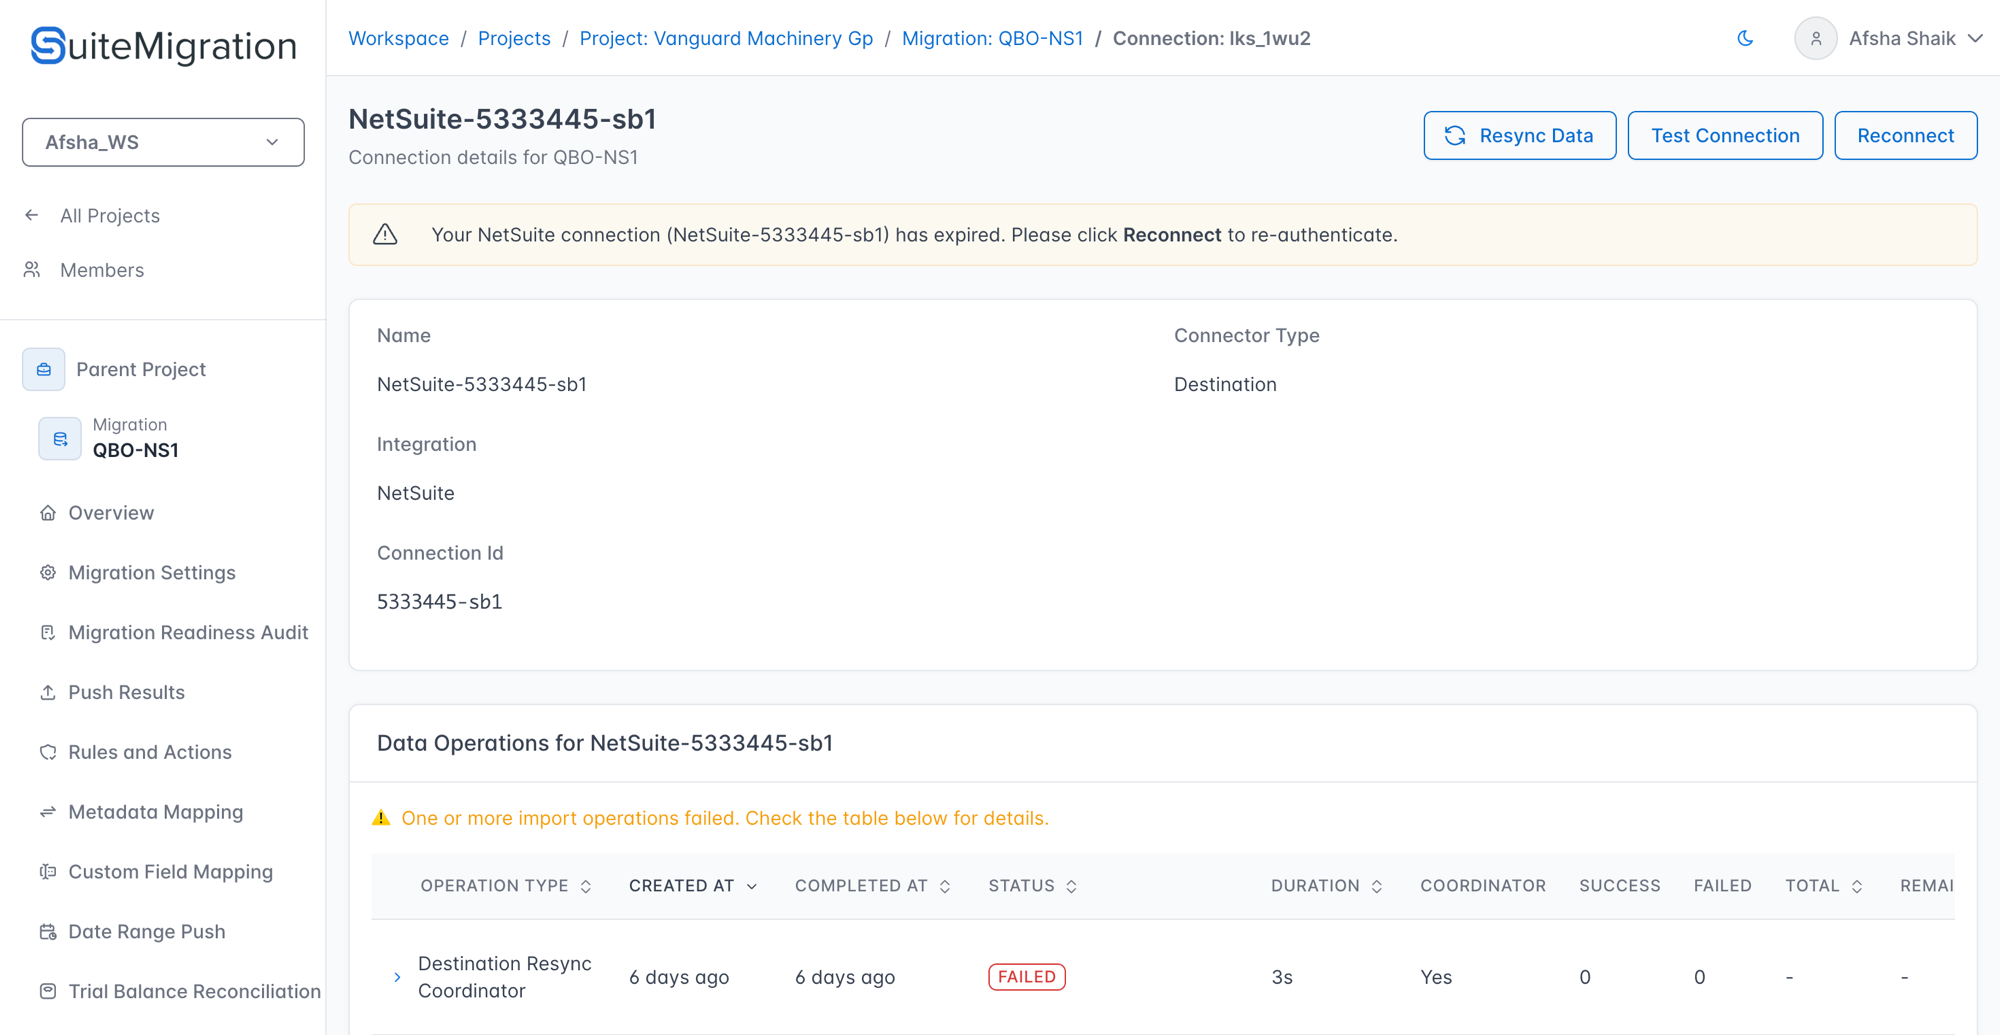Open Rules and Actions page
This screenshot has width=2000, height=1035.
[x=150, y=752]
